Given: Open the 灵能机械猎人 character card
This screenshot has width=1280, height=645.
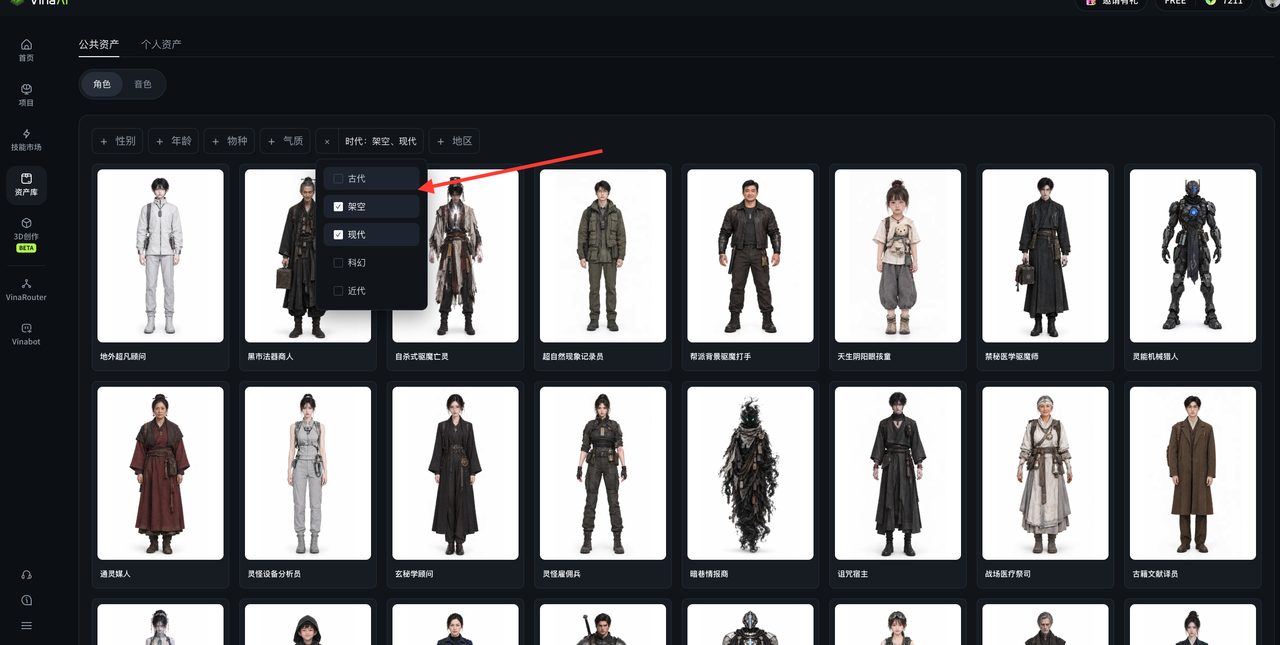Looking at the screenshot, I should [x=1193, y=267].
